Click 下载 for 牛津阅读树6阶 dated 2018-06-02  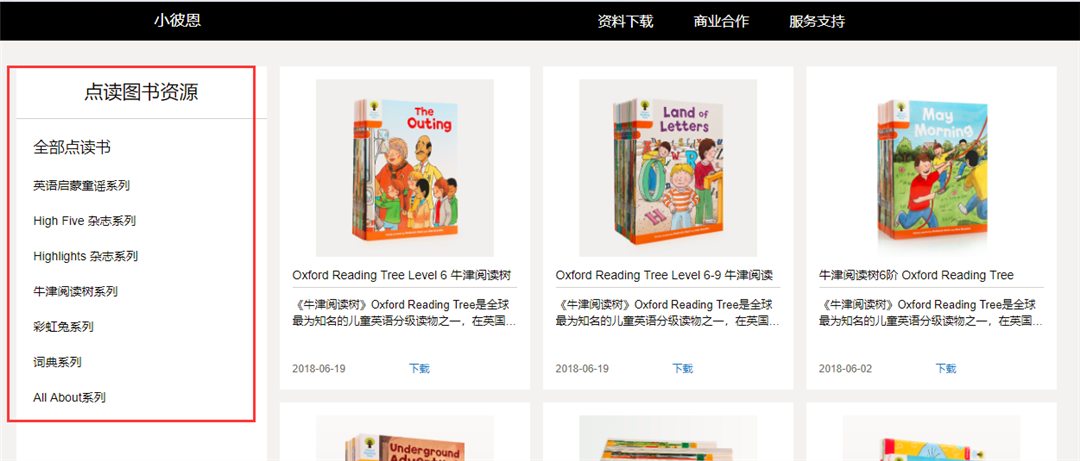[x=946, y=369]
